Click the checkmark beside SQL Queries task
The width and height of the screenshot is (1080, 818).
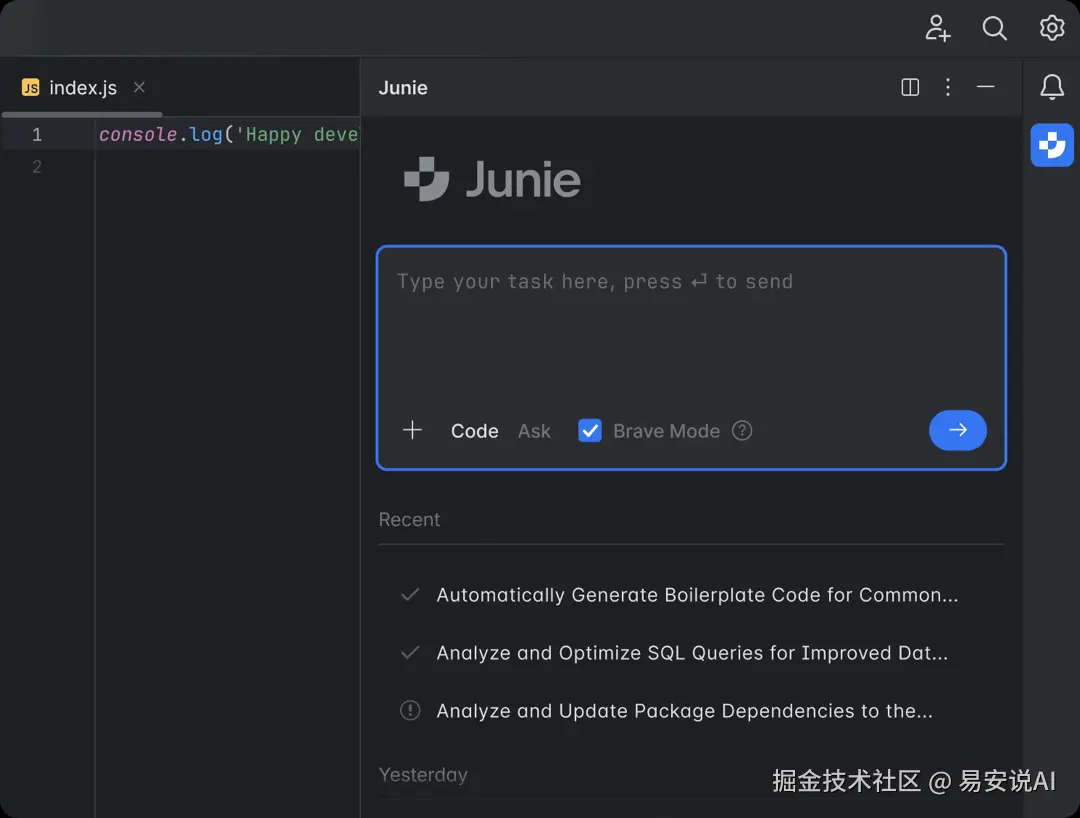410,652
